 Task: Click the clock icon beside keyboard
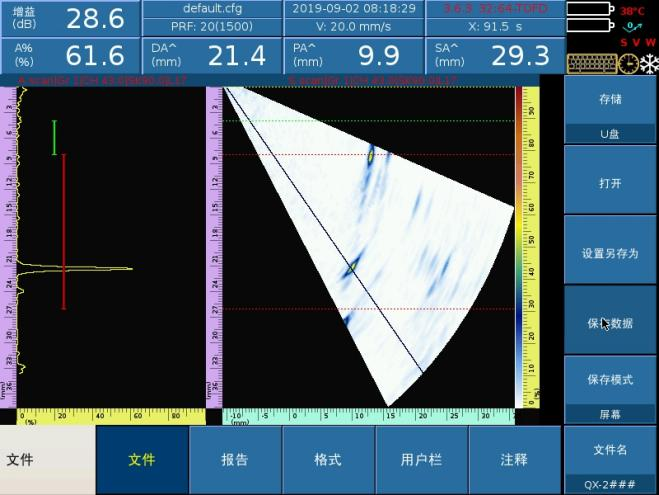click(627, 63)
